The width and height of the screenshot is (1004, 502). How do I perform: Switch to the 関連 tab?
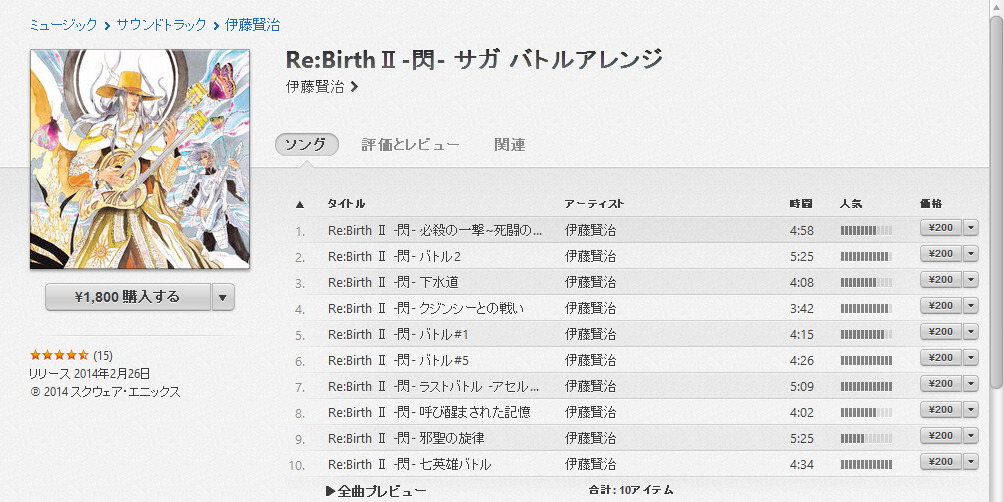tap(509, 145)
